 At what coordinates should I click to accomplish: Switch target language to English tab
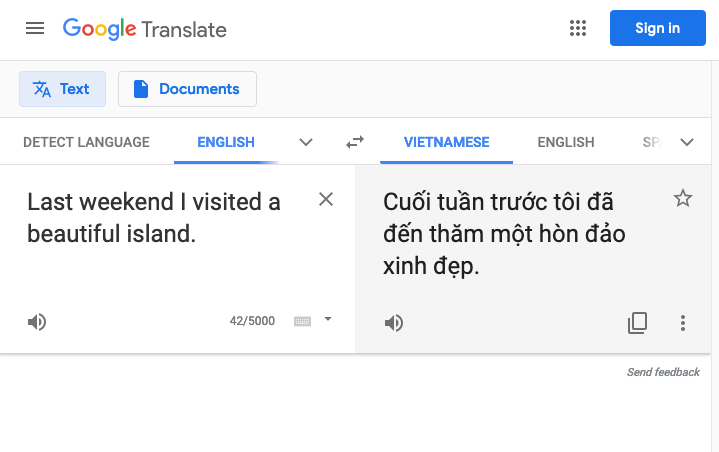[566, 142]
